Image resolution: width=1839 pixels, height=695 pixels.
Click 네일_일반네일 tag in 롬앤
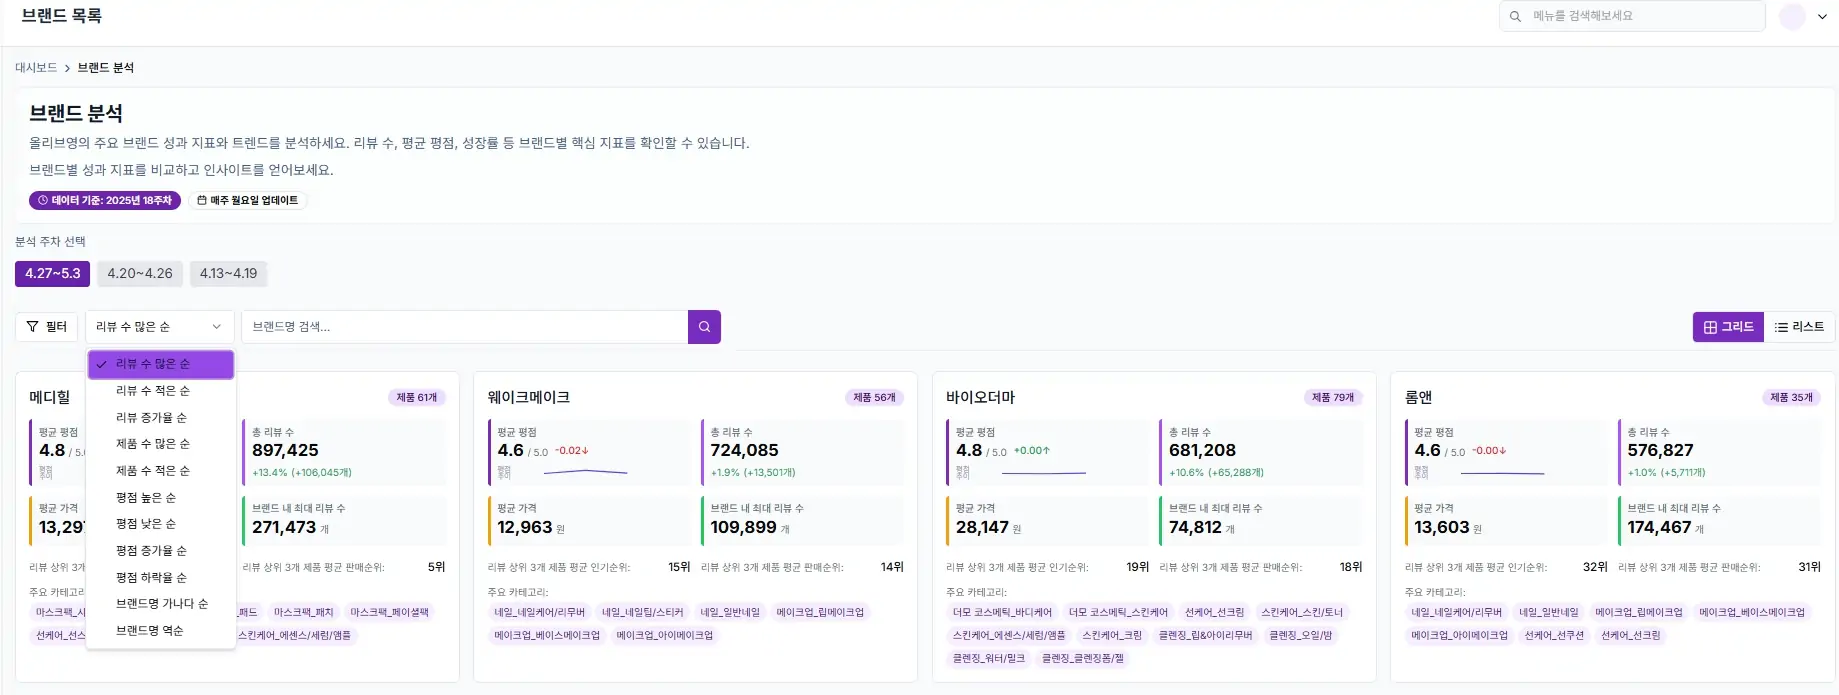(1548, 612)
